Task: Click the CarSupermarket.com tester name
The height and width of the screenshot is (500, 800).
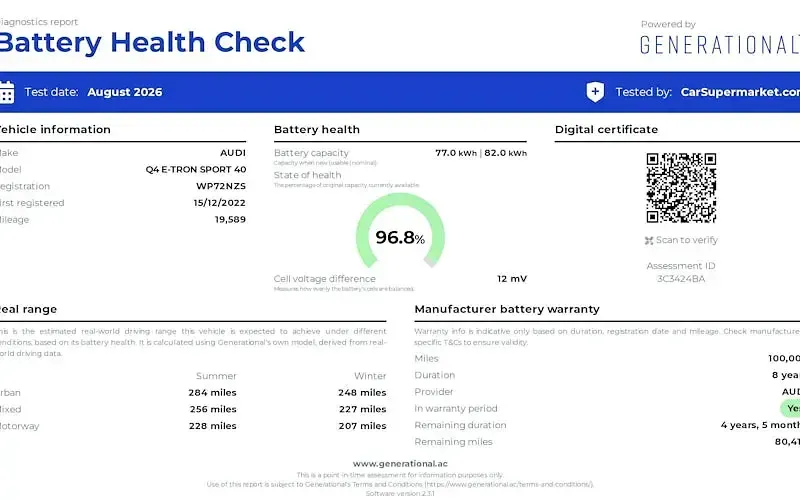Action: click(740, 92)
